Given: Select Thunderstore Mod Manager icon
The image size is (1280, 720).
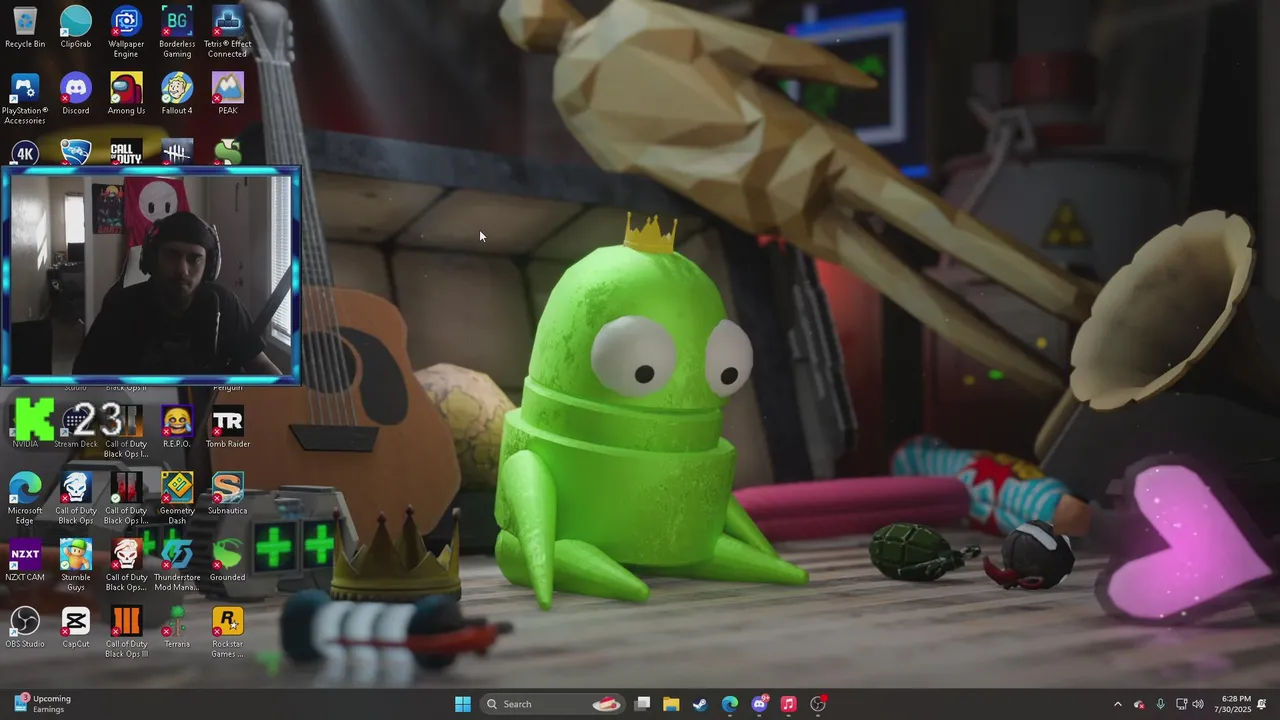Looking at the screenshot, I should click(x=177, y=565).
